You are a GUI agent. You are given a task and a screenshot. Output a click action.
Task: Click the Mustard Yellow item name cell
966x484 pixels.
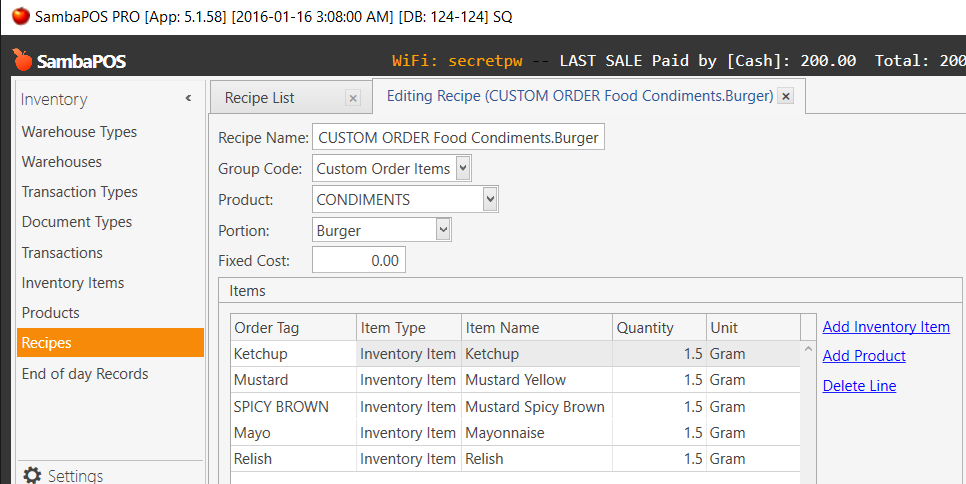(x=537, y=380)
